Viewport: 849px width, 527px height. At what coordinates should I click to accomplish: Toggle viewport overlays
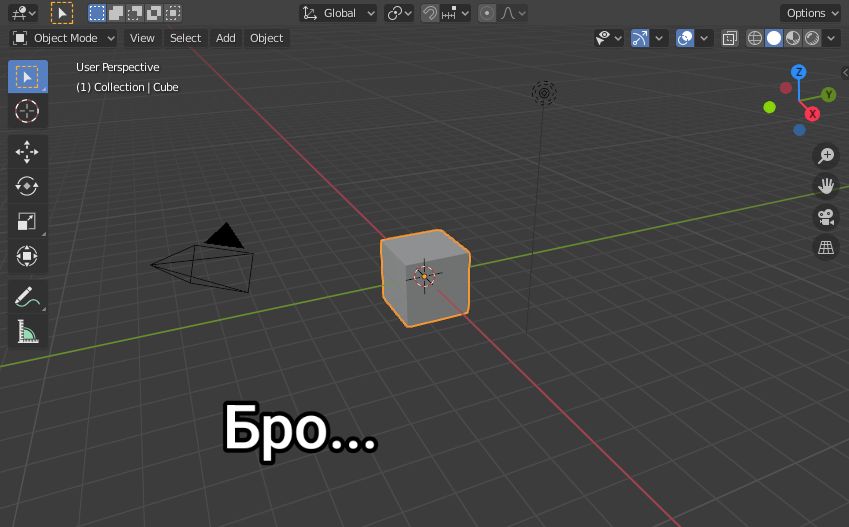click(x=685, y=38)
